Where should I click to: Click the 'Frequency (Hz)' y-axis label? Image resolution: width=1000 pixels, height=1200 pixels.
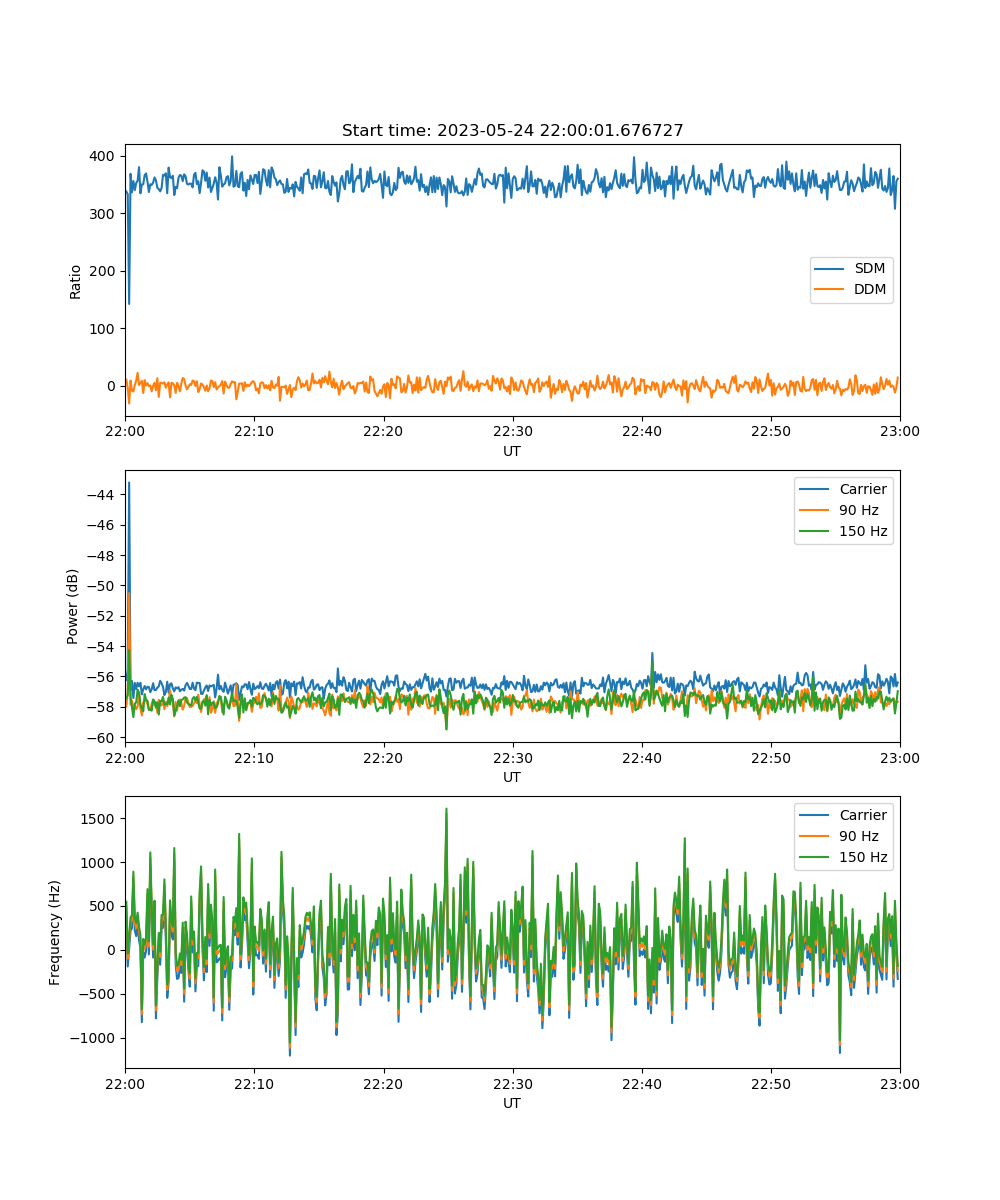click(x=55, y=933)
